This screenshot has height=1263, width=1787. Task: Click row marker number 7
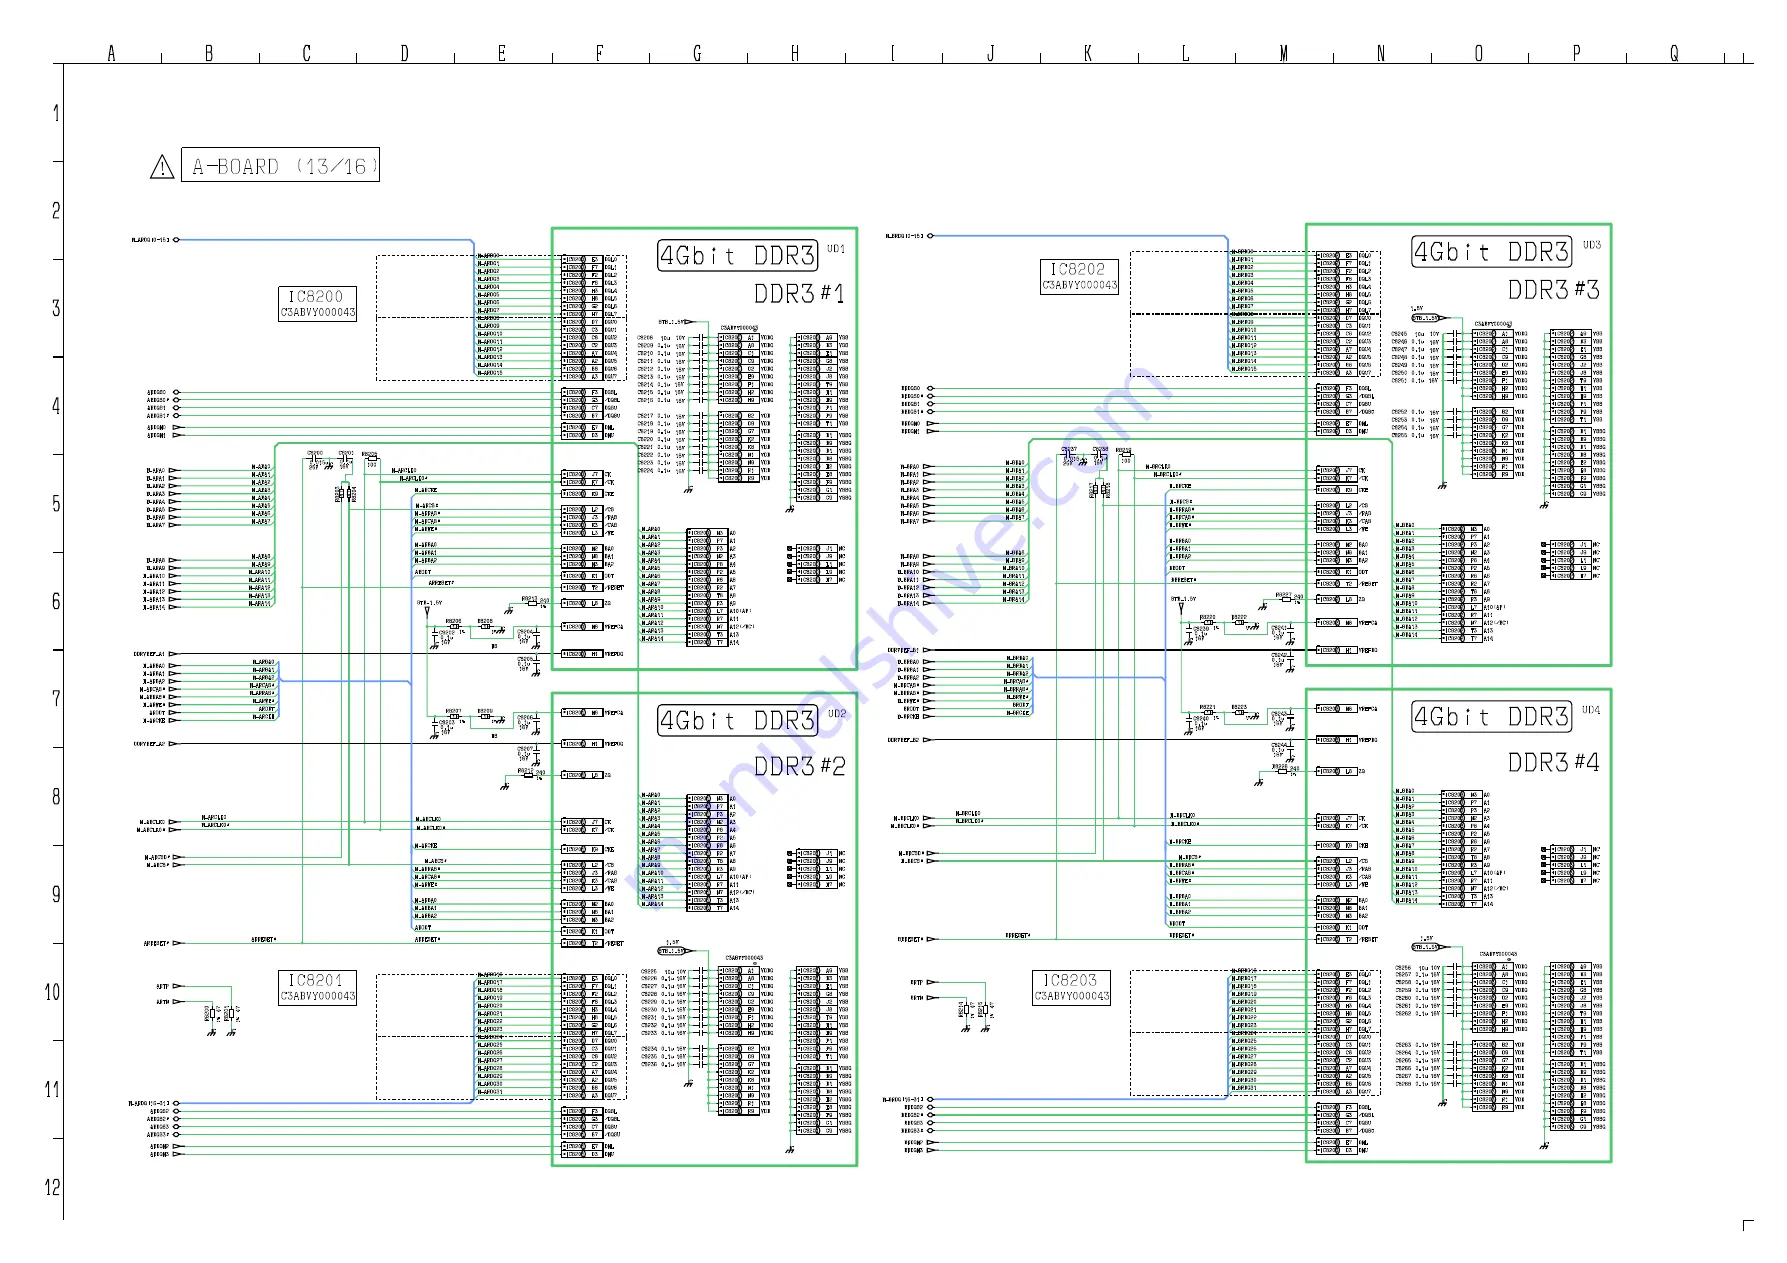coord(56,699)
